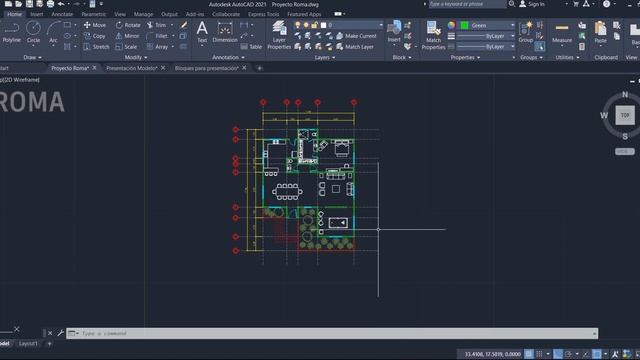Click the Insert block tool
The image size is (640, 360).
394,32
